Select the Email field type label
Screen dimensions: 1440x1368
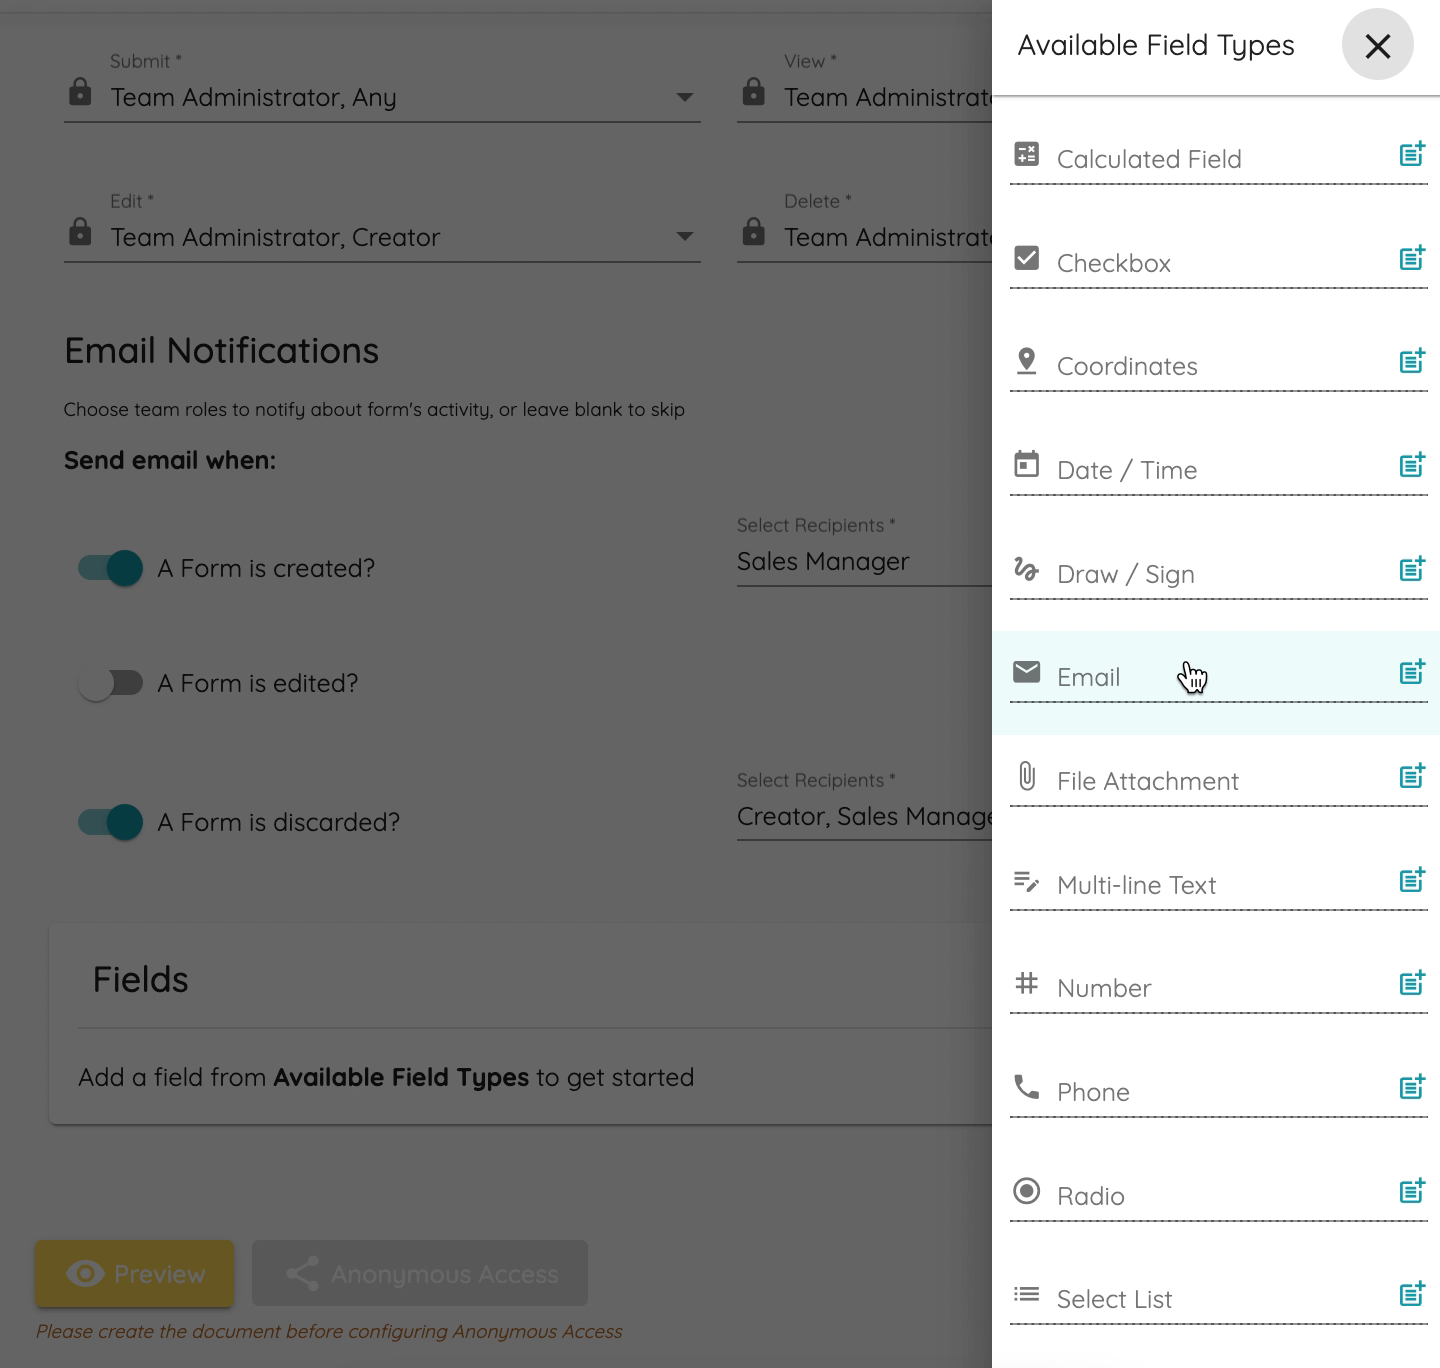tap(1088, 677)
